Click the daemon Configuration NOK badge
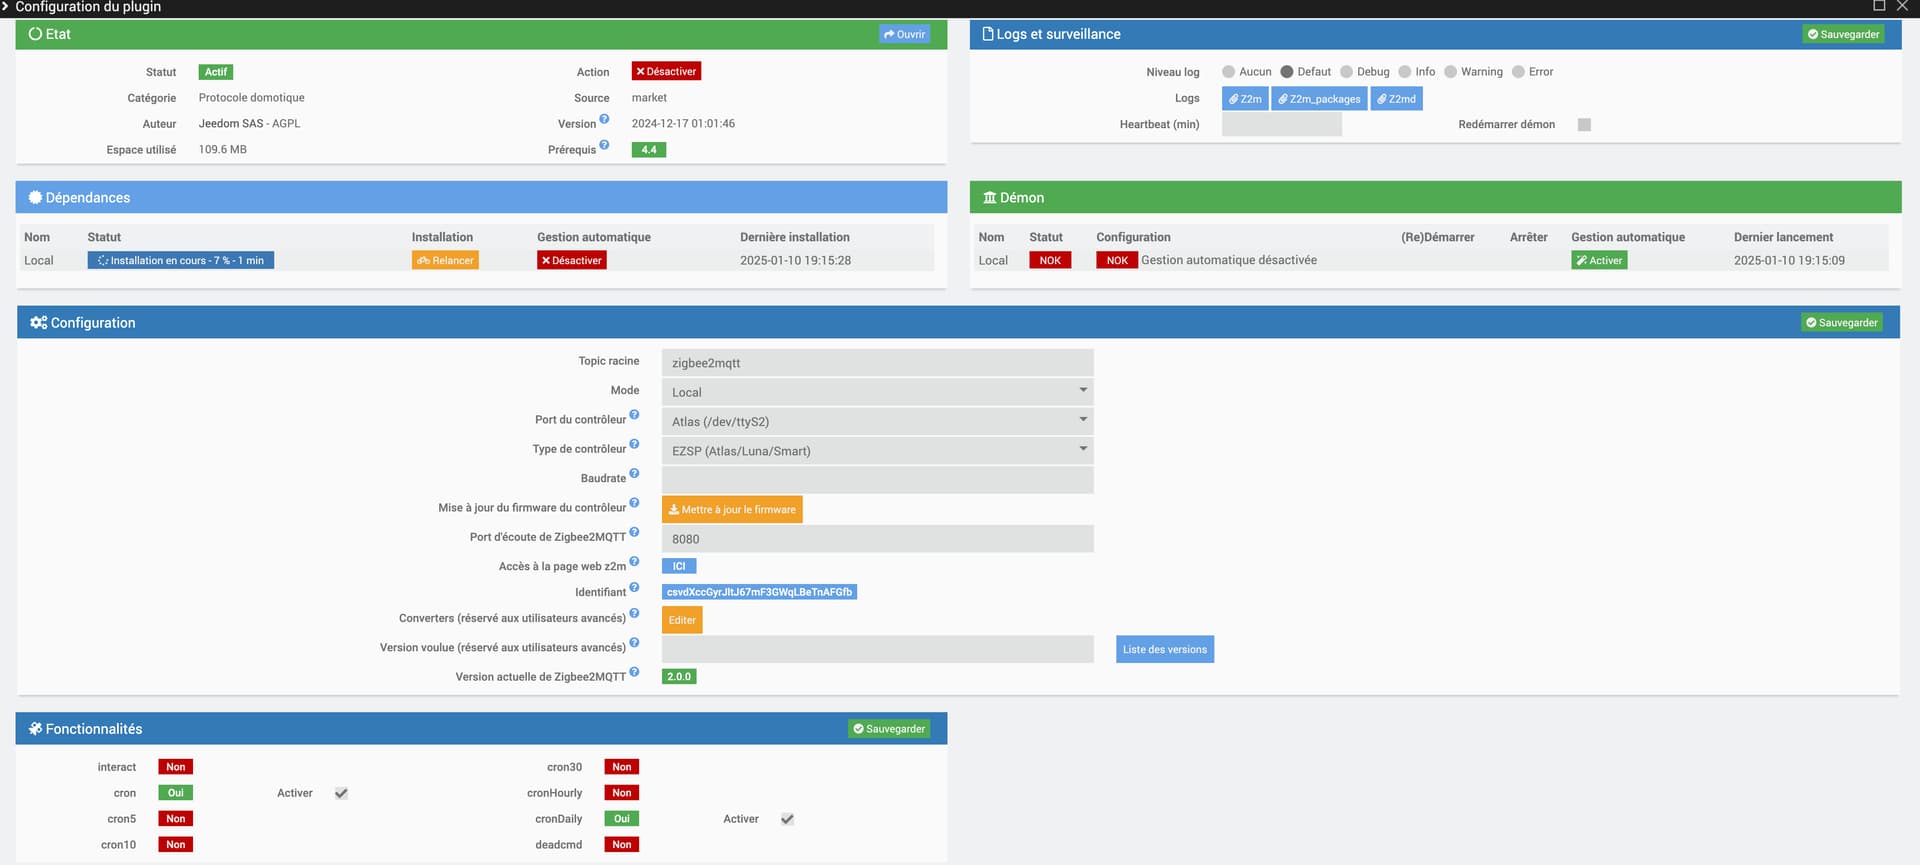Viewport: 1920px width, 865px height. [x=1117, y=260]
